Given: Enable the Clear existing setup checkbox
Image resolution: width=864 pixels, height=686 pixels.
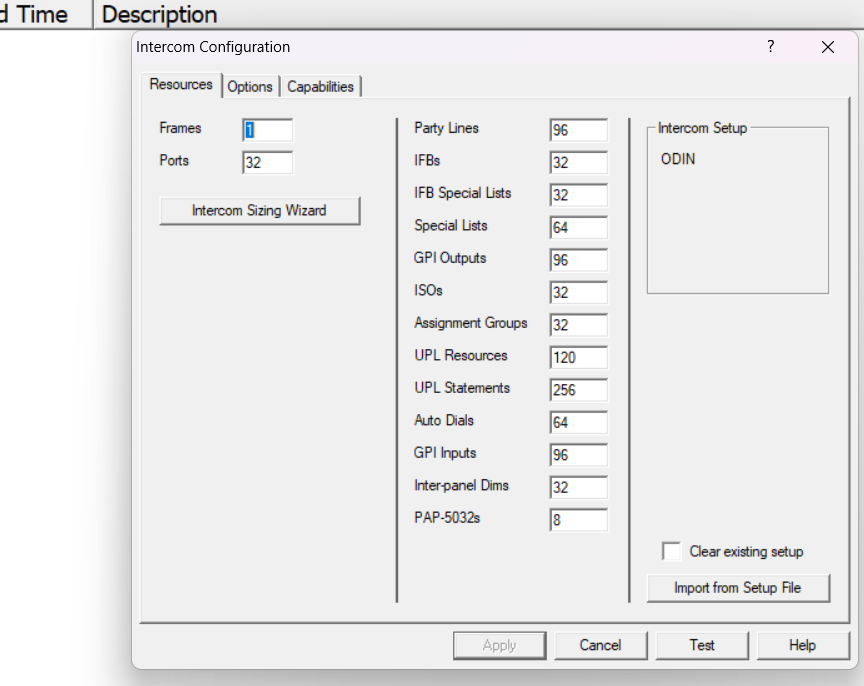Looking at the screenshot, I should [672, 552].
